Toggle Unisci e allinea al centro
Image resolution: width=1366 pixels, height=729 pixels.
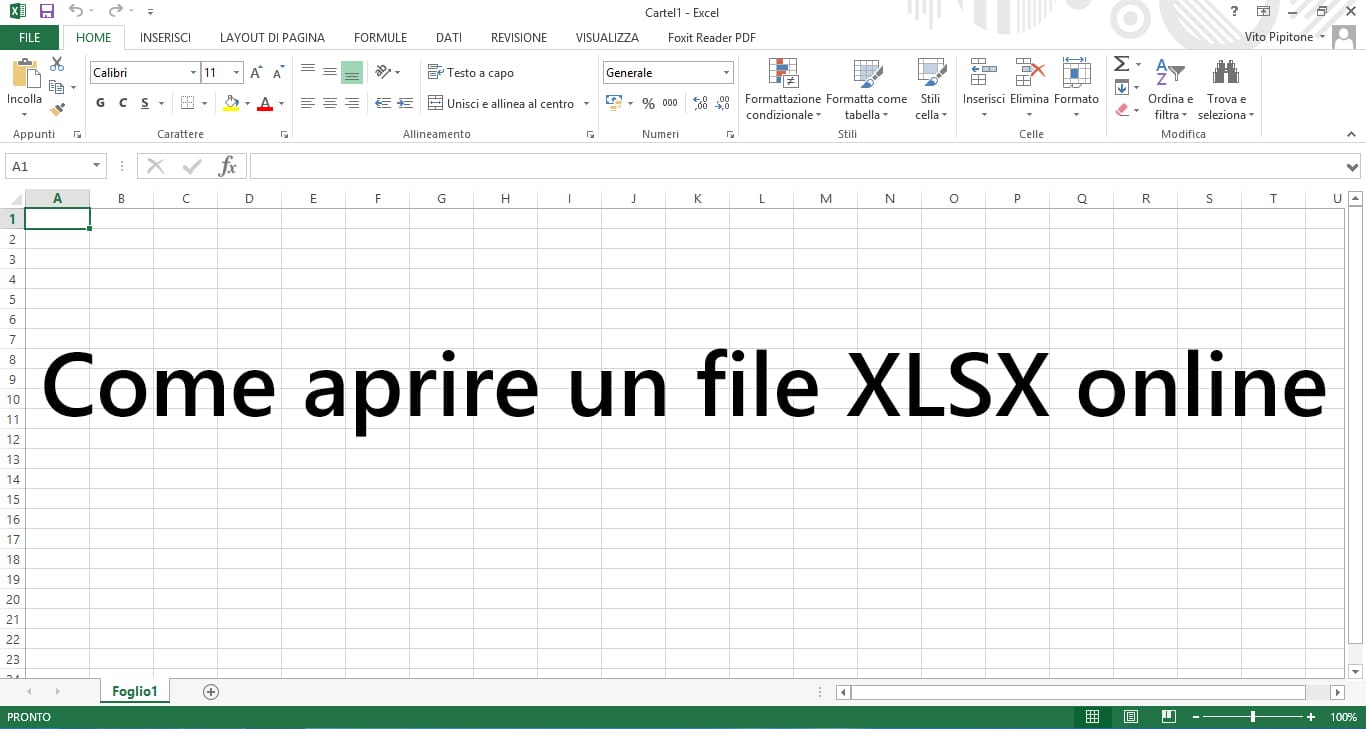(x=504, y=103)
